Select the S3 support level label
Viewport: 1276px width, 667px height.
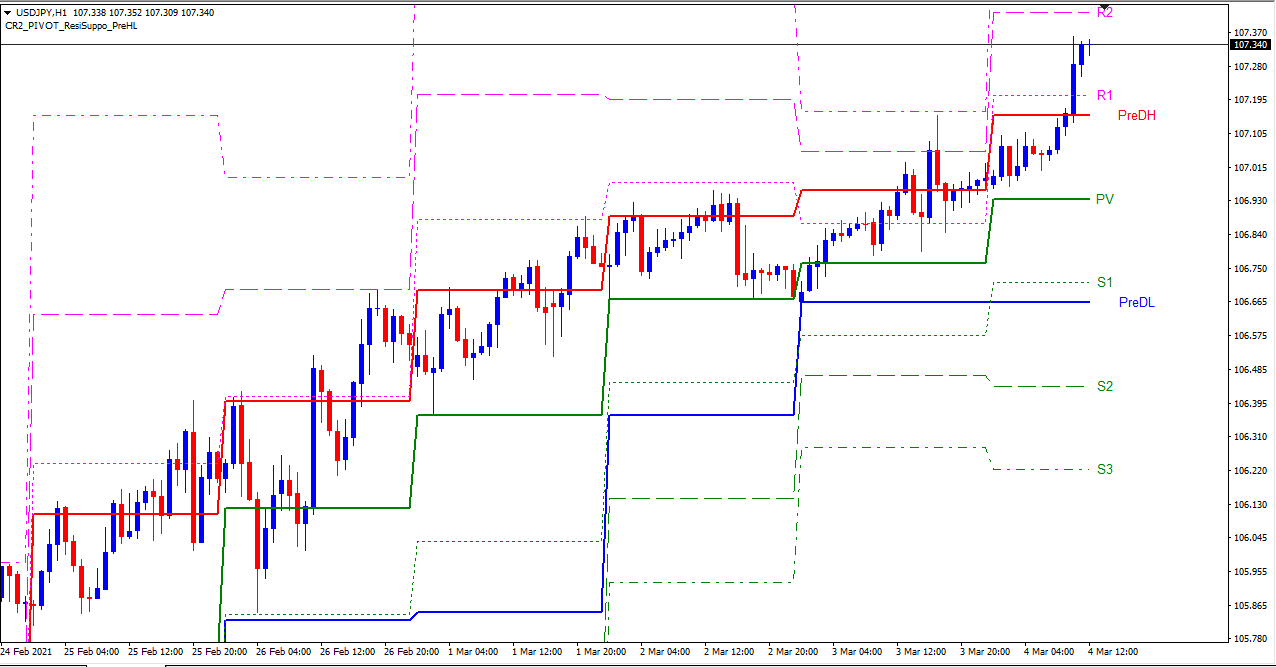[1105, 469]
